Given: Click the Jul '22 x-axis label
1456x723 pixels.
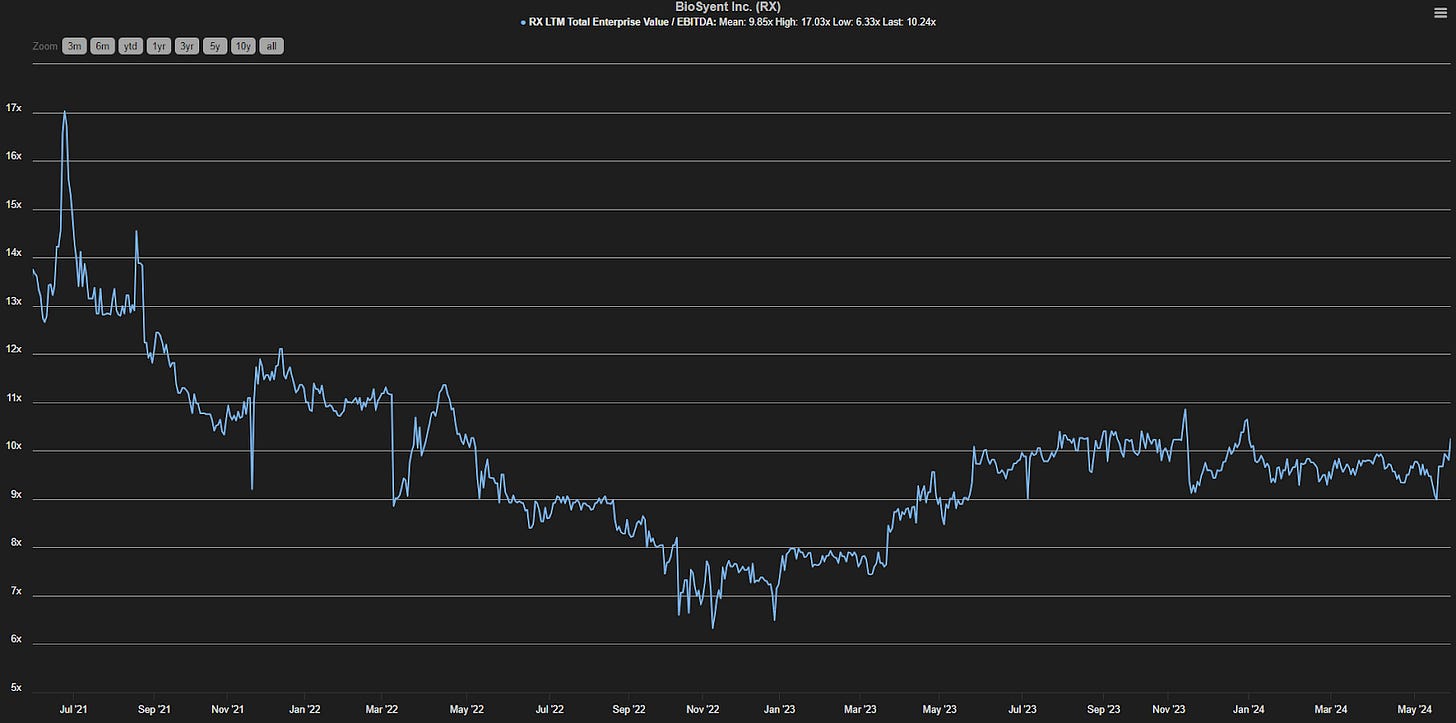Looking at the screenshot, I should [550, 709].
